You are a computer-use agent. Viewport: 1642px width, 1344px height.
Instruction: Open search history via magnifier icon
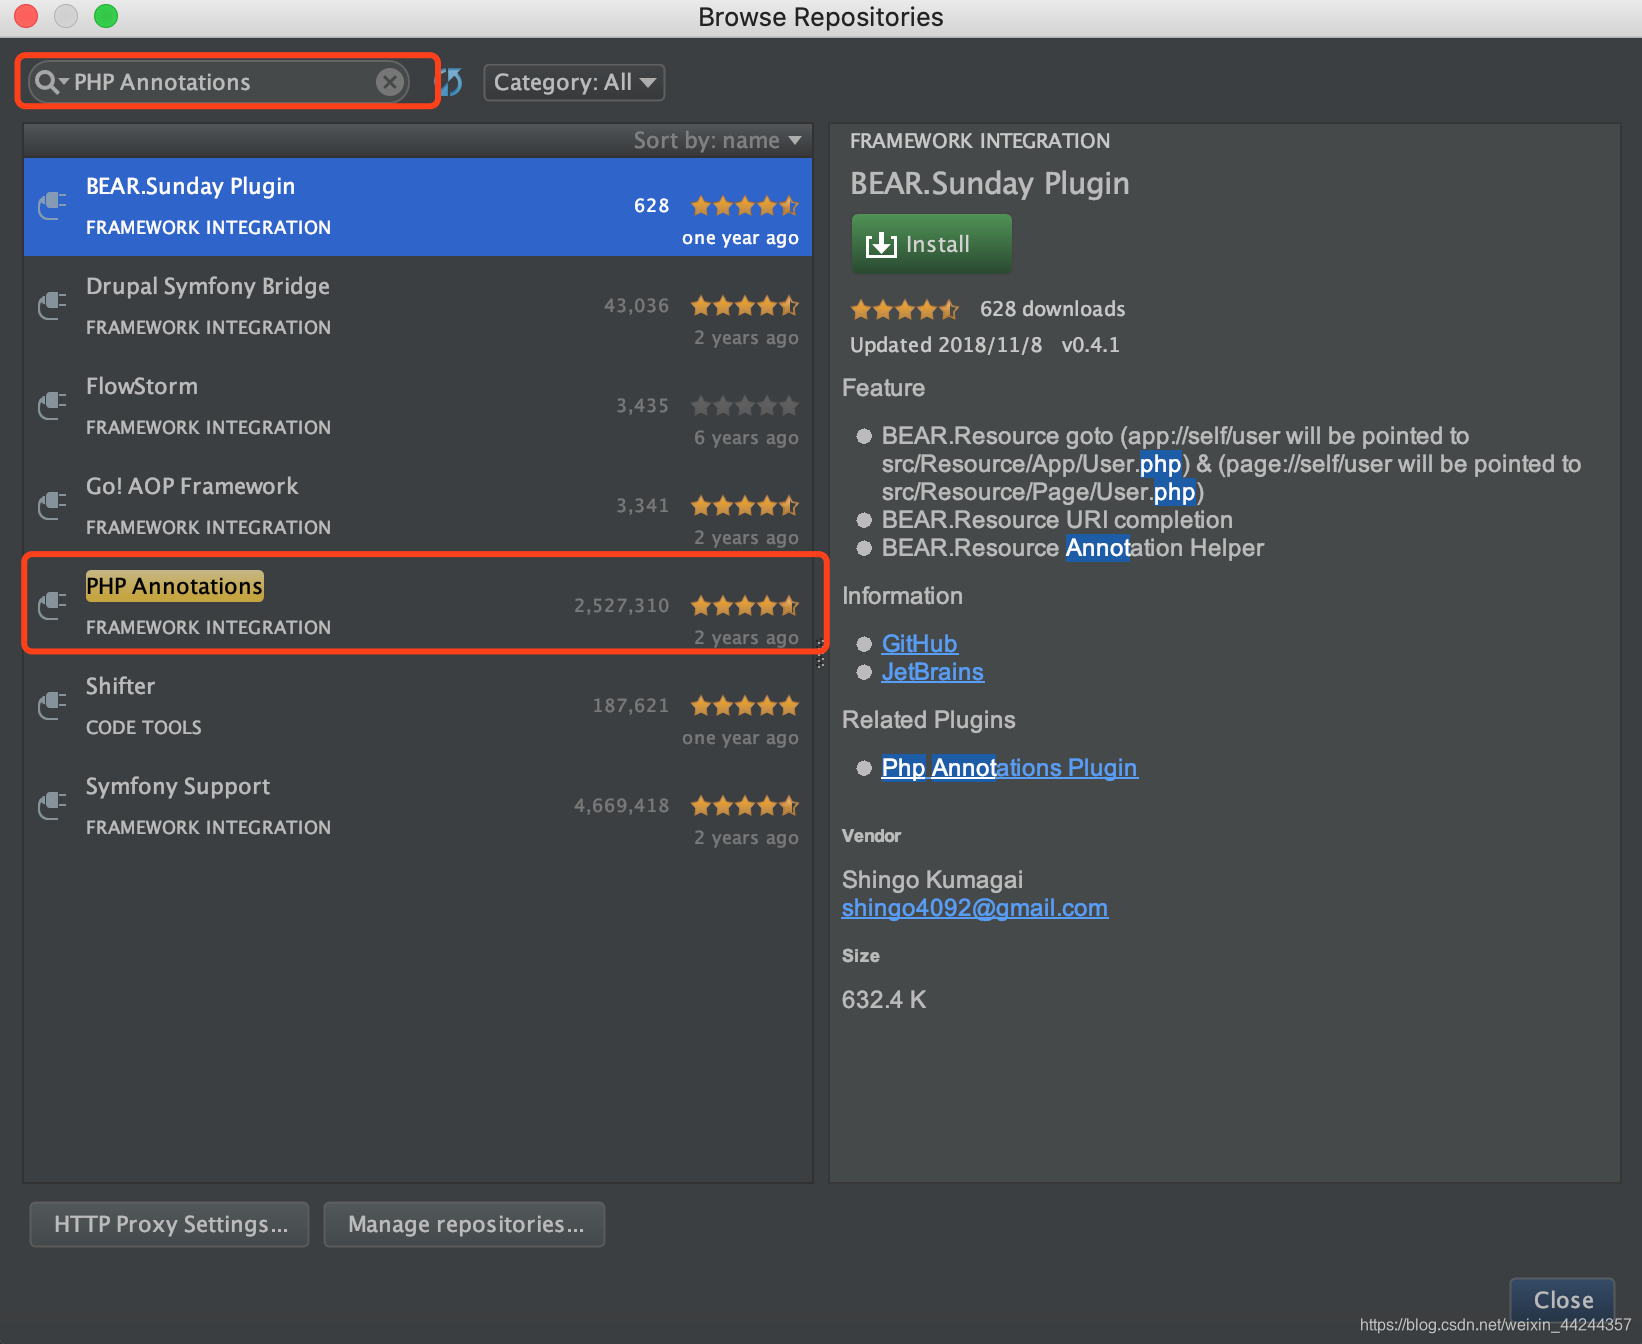tap(50, 82)
